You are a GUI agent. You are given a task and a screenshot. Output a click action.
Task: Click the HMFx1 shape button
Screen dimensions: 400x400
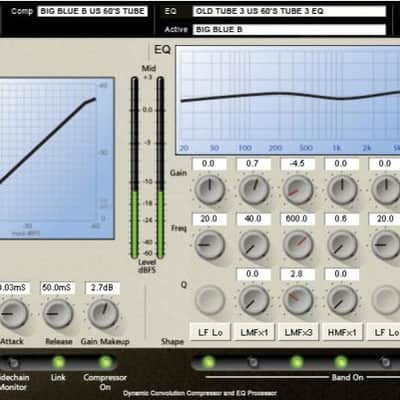click(343, 332)
